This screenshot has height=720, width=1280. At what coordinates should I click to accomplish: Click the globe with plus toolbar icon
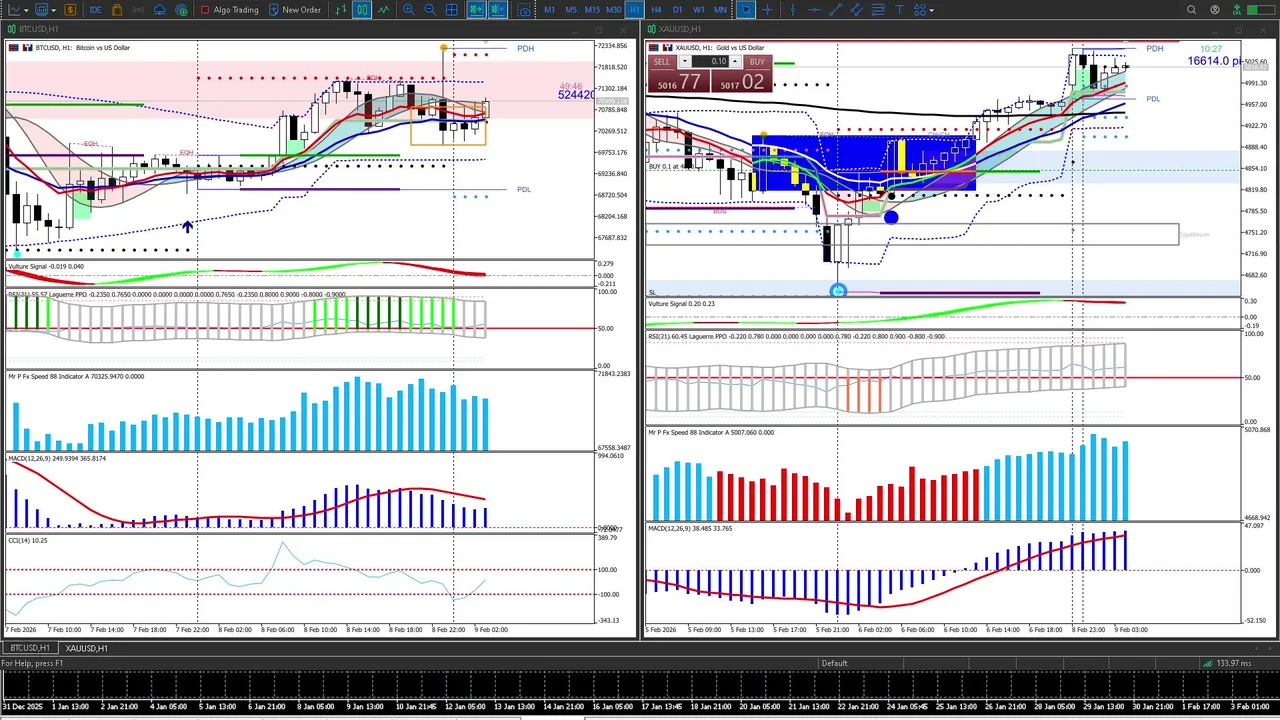181,10
